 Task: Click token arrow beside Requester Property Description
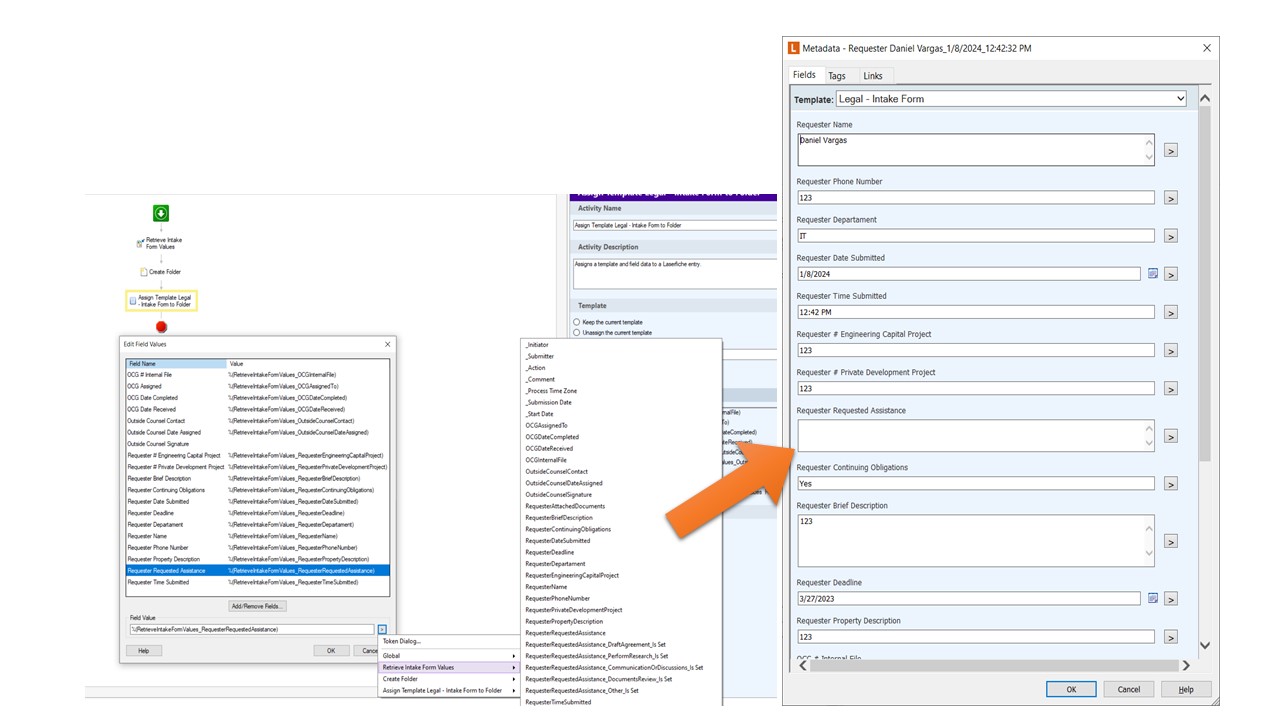[1171, 637]
